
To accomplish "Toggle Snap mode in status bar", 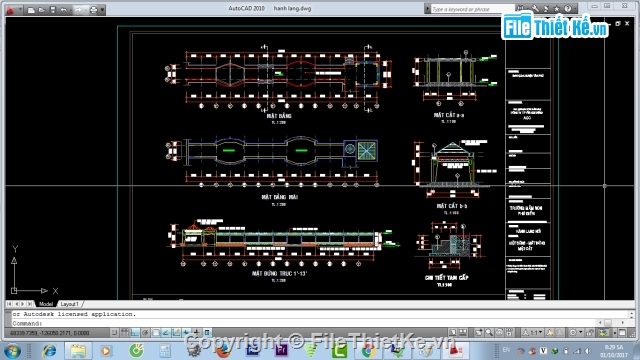I will click(114, 333).
